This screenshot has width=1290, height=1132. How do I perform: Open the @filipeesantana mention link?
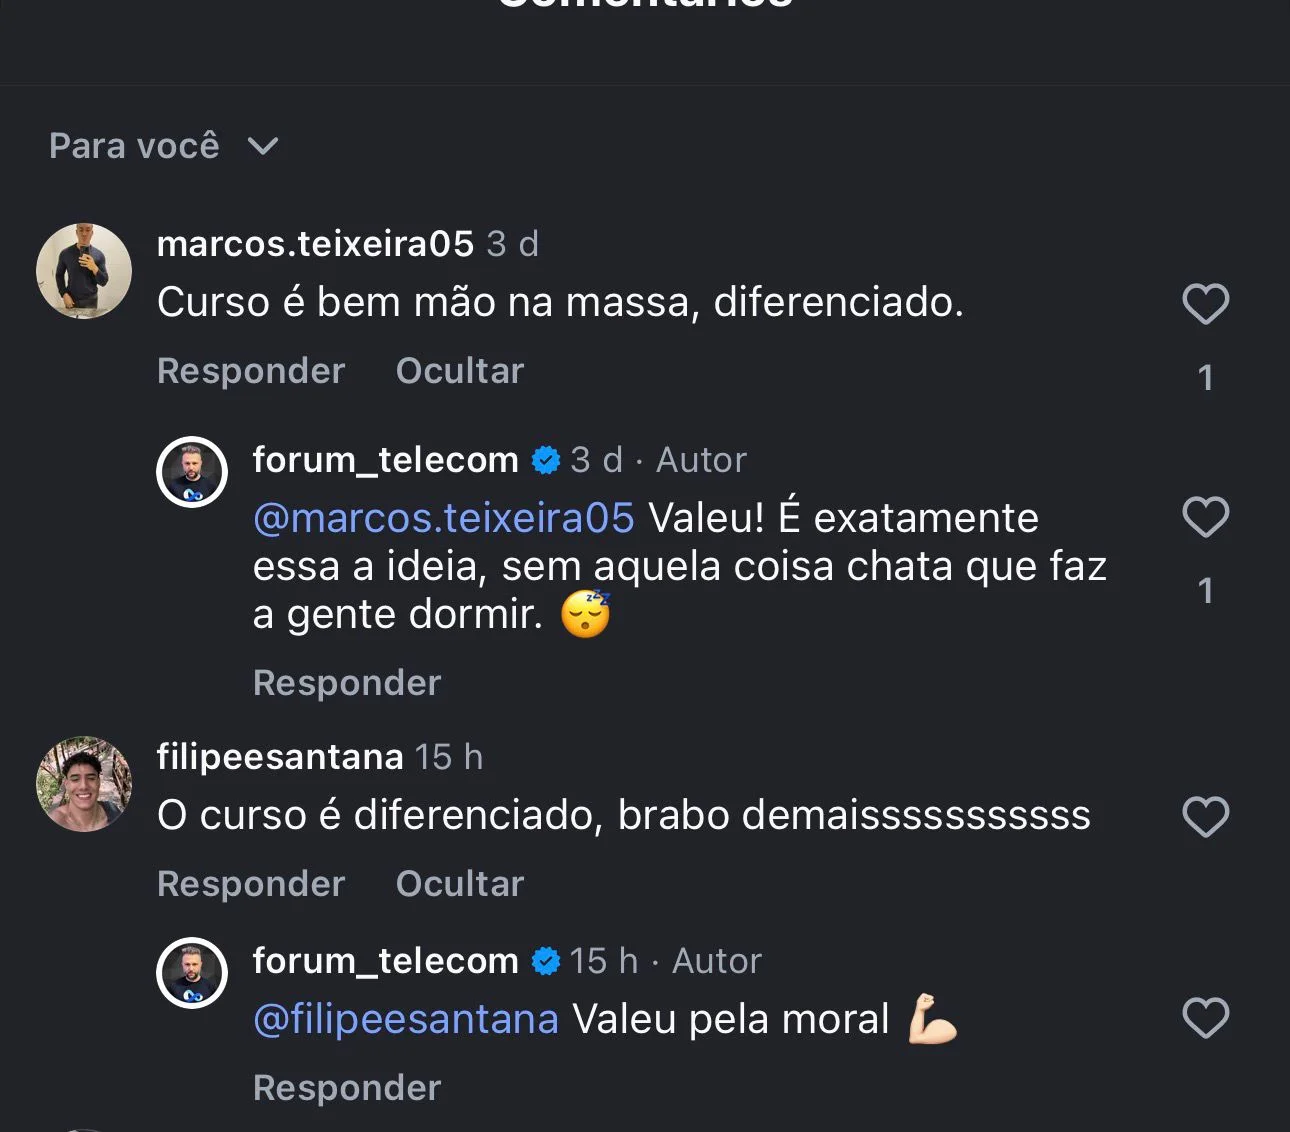(x=405, y=1018)
